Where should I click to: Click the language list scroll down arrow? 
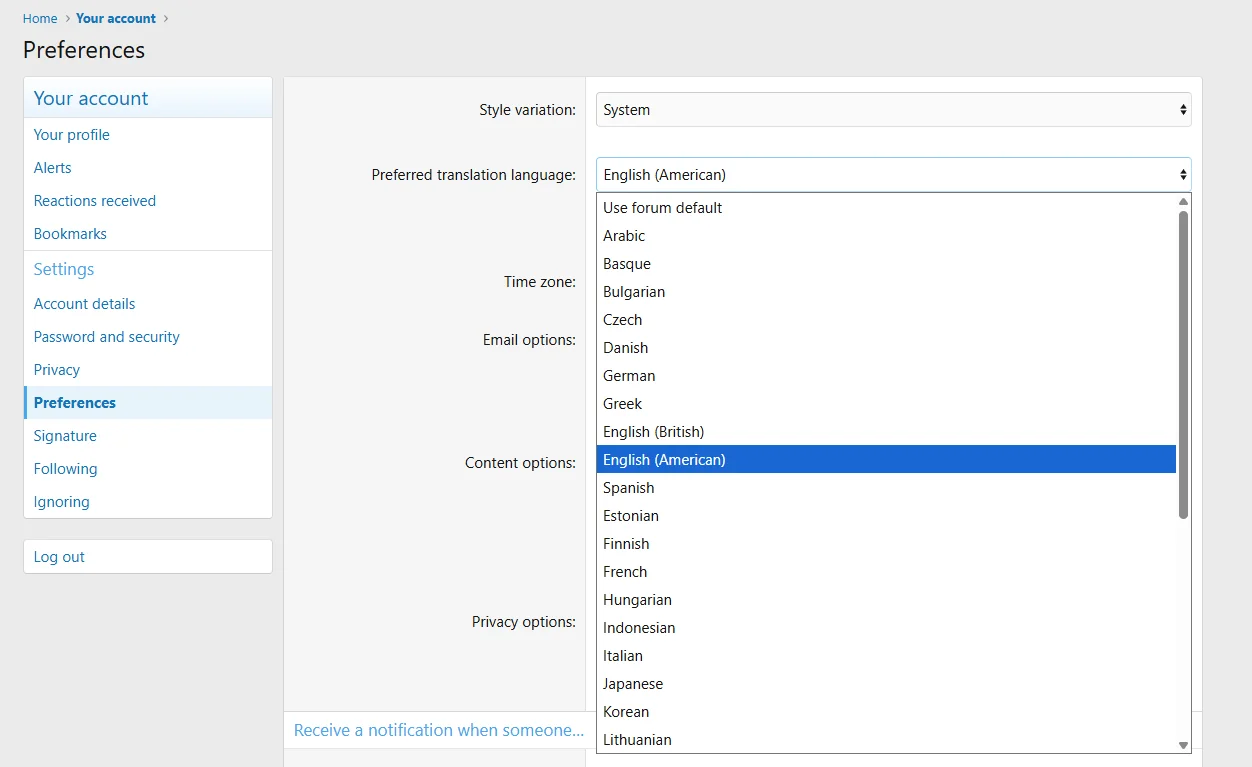[1183, 745]
